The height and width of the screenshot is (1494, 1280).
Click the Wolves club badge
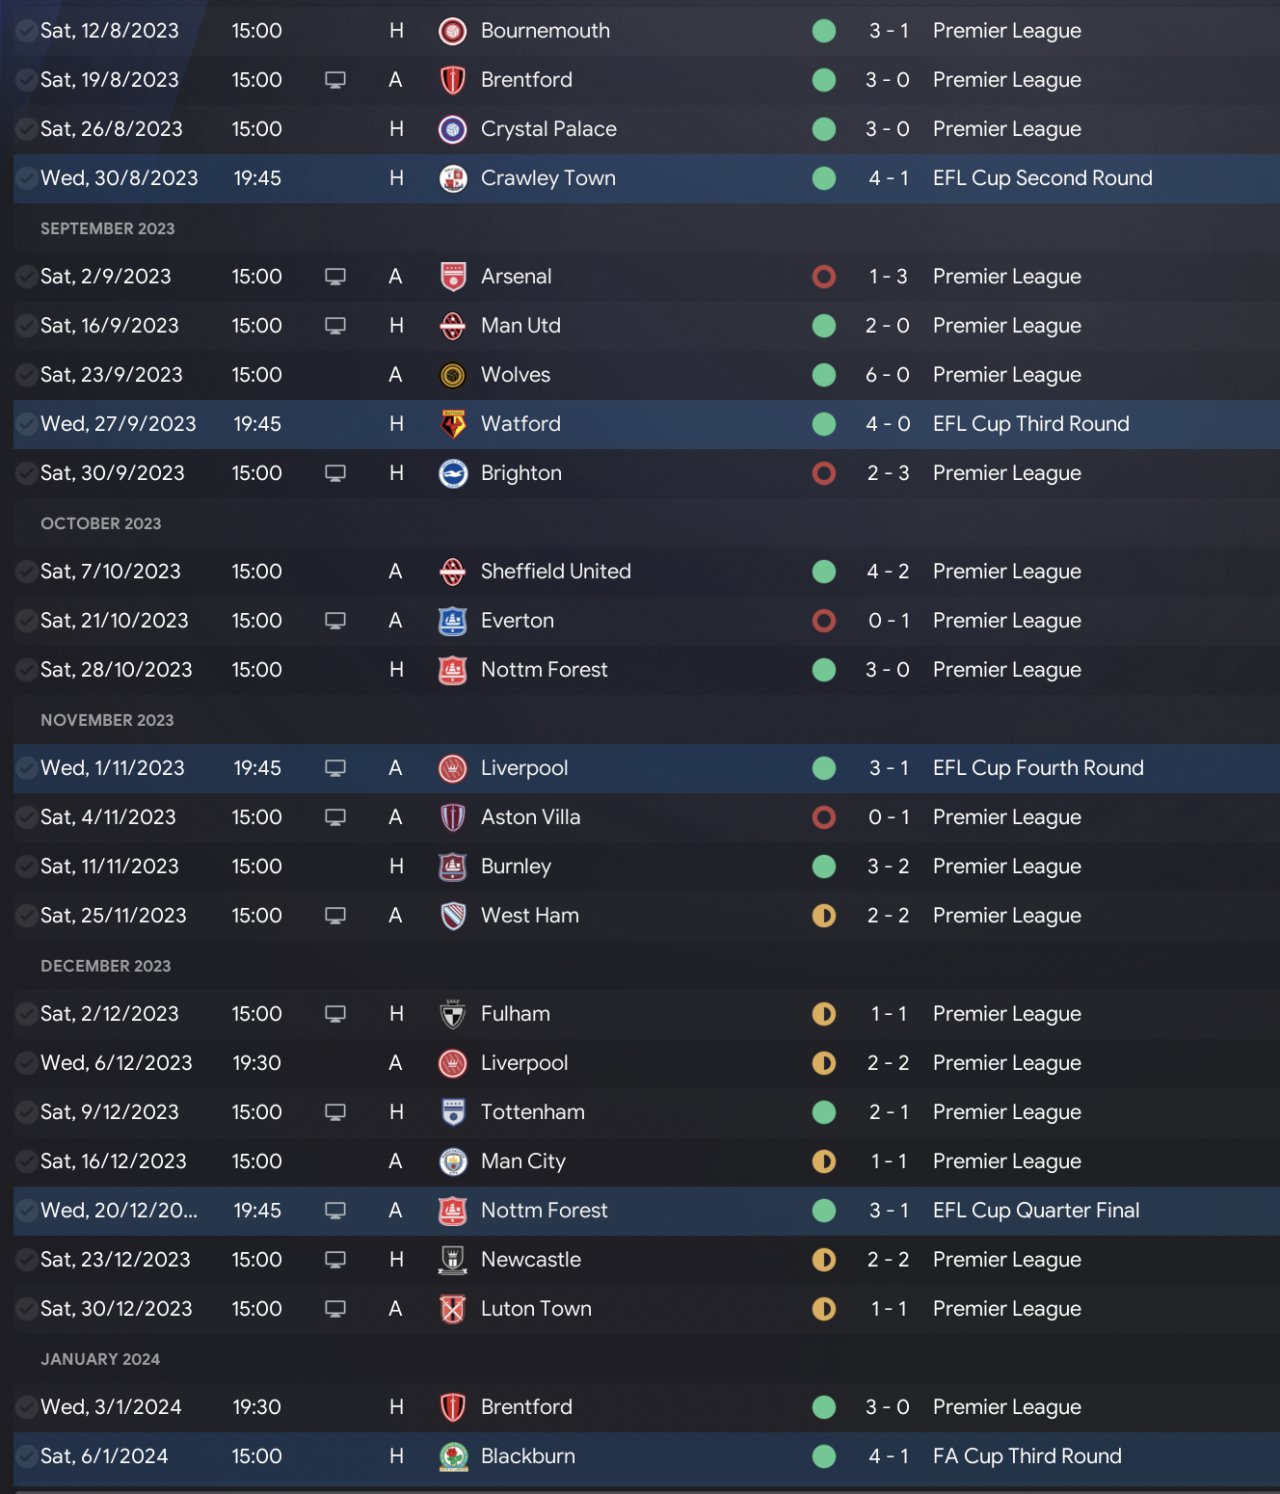(453, 375)
